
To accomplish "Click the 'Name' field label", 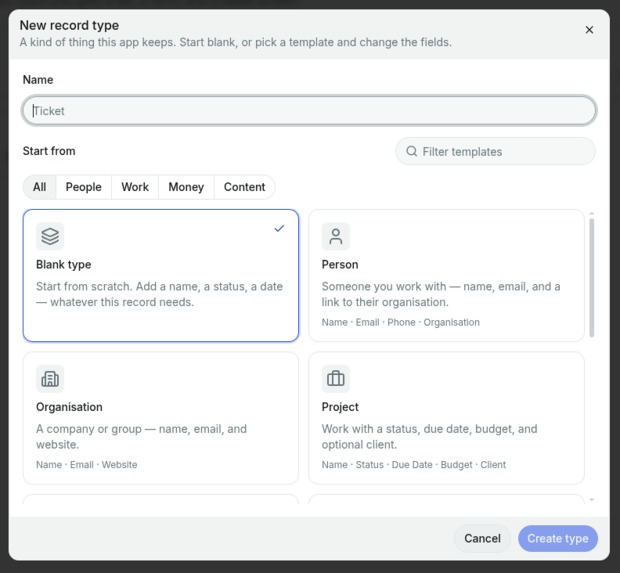I will click(x=38, y=80).
